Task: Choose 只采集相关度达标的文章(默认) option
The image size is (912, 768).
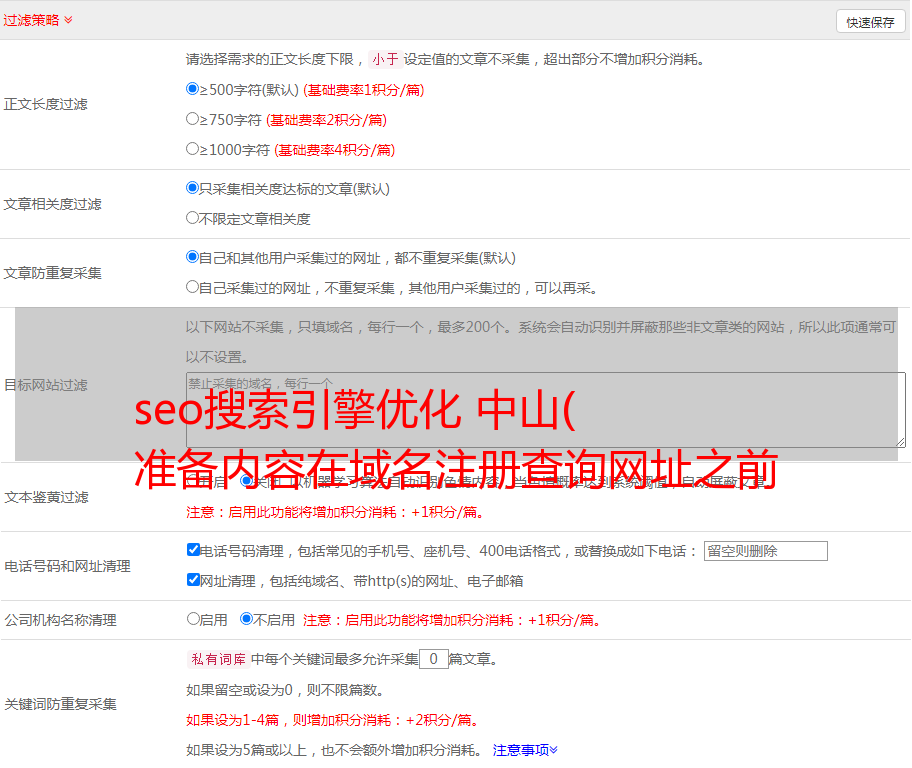Action: 192,188
